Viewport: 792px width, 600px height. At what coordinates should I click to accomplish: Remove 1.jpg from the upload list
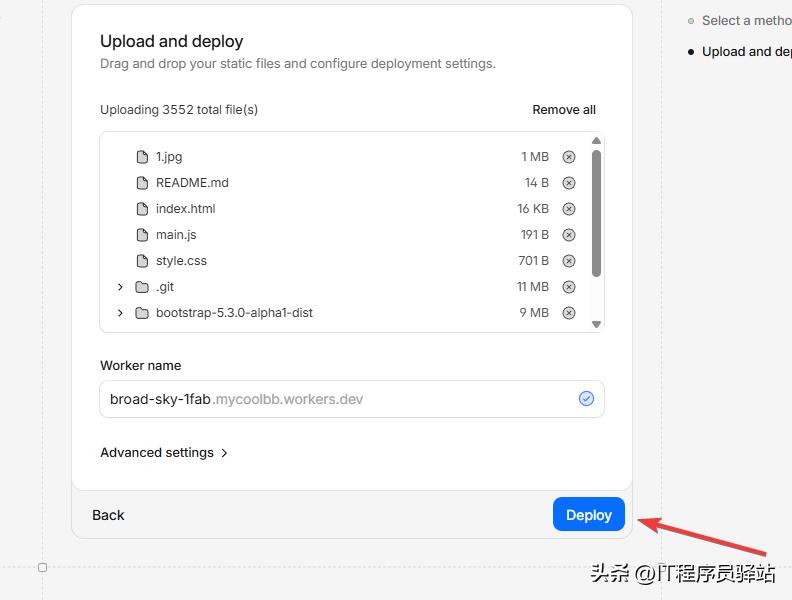click(x=569, y=157)
